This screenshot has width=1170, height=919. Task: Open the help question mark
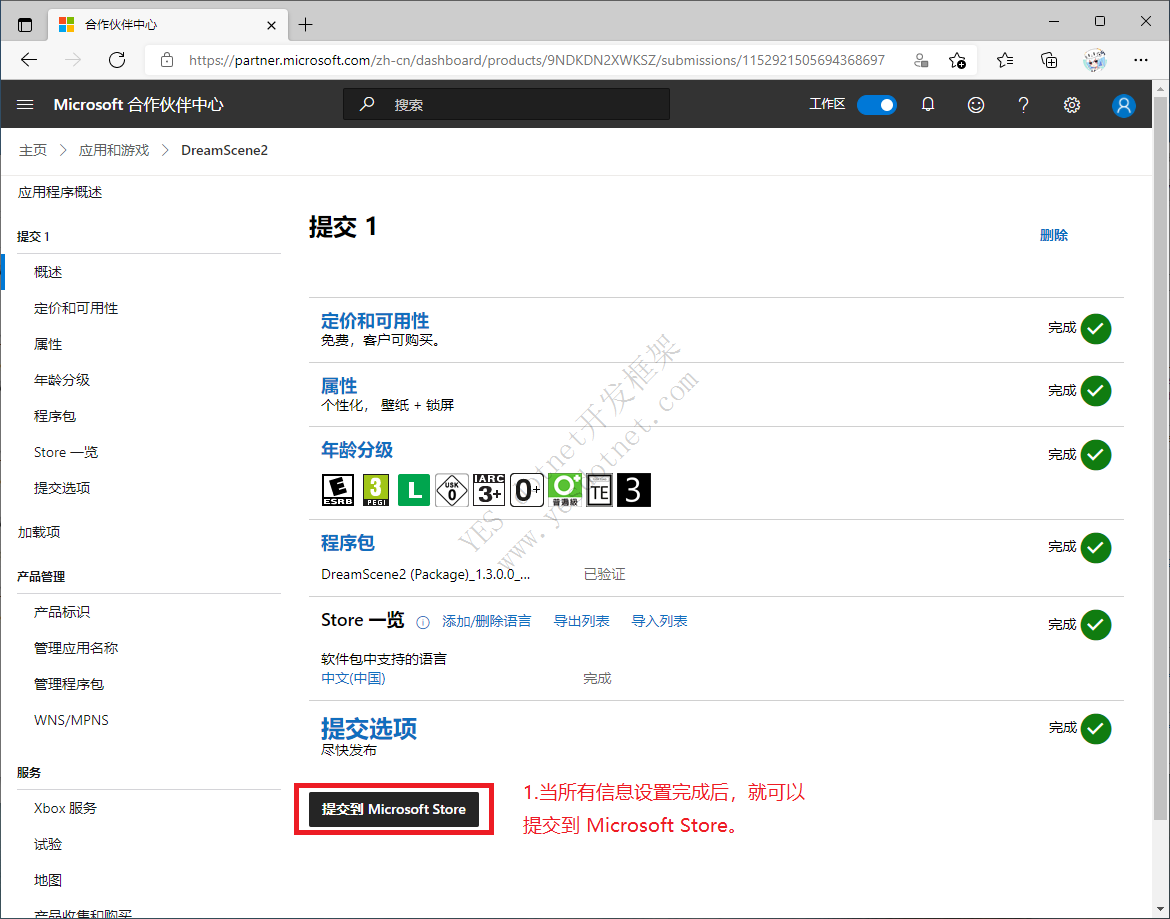(x=1023, y=105)
